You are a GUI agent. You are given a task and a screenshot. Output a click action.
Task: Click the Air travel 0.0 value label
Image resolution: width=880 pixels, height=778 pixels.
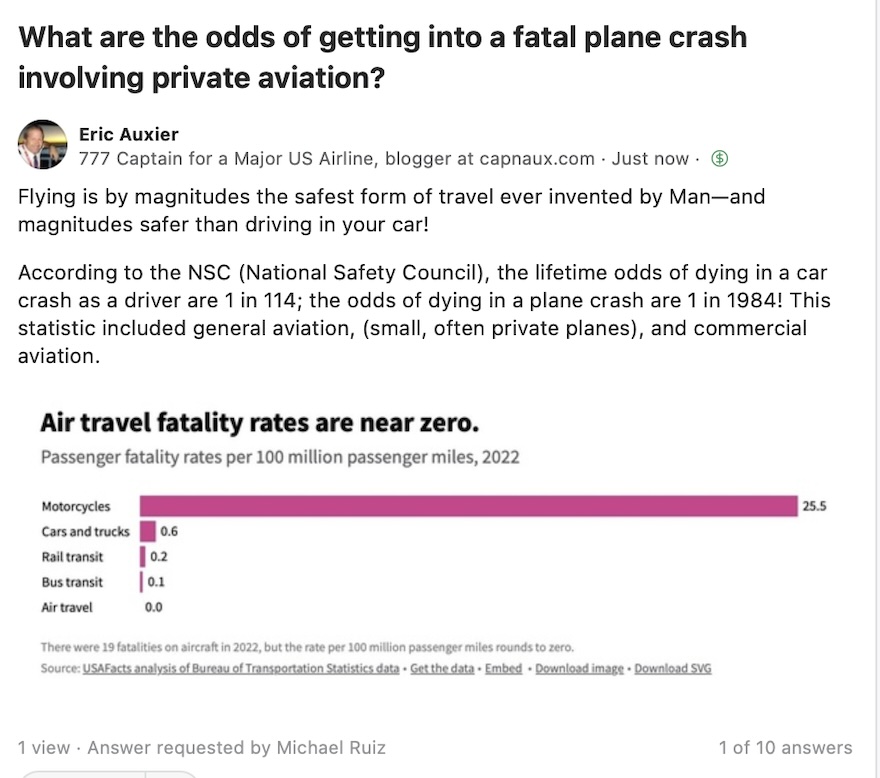(x=153, y=607)
